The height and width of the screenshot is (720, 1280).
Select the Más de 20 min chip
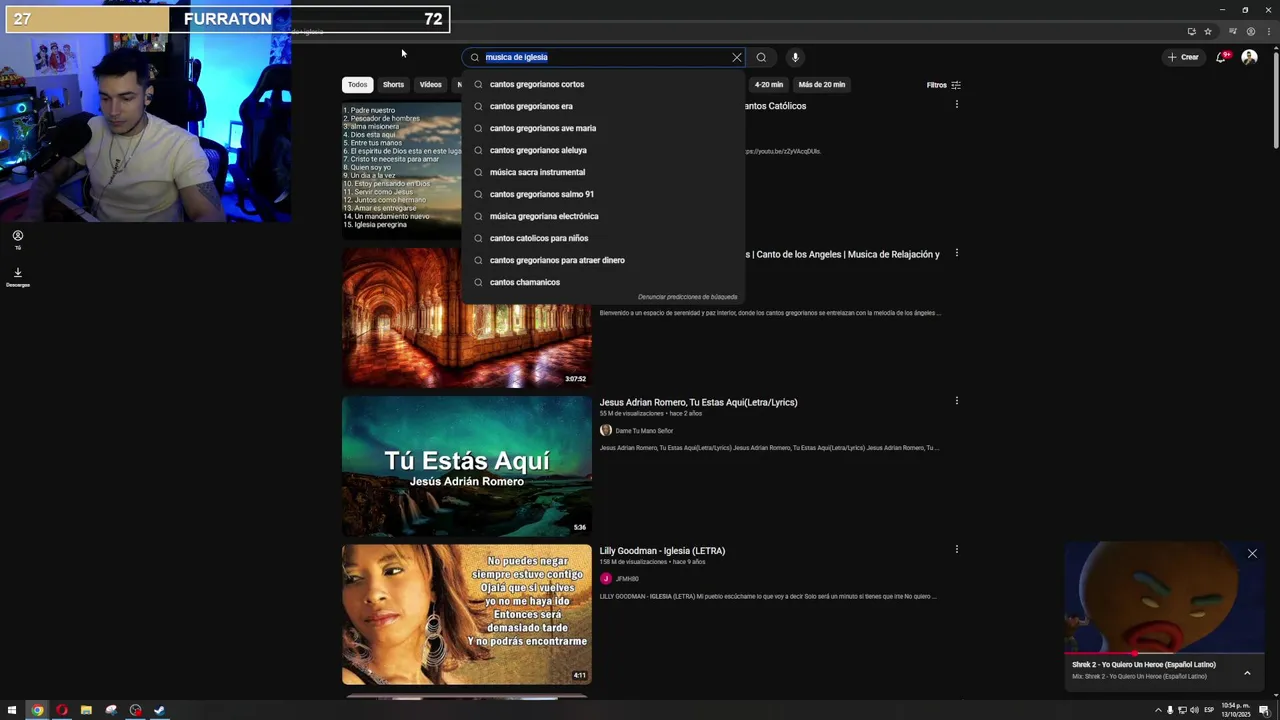coord(821,85)
